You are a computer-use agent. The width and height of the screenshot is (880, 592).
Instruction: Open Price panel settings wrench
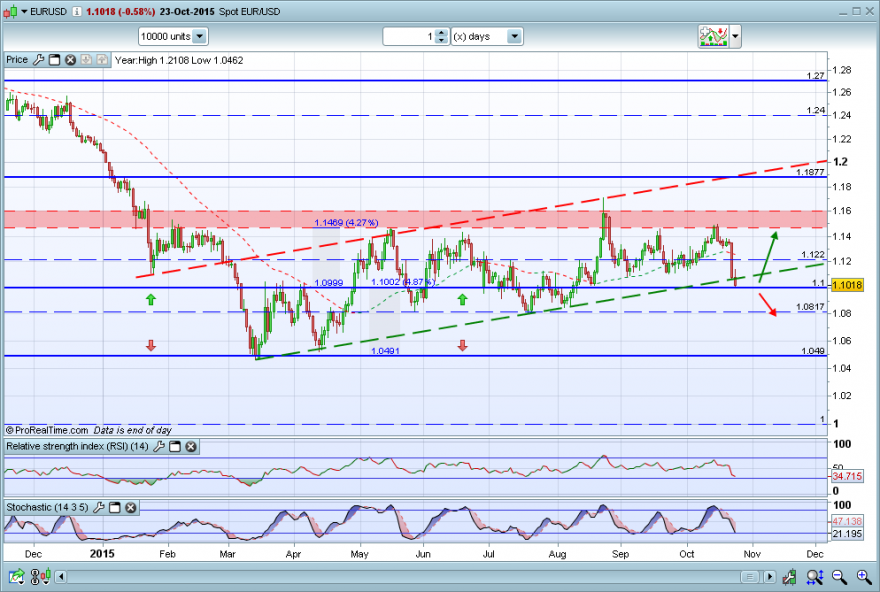pyautogui.click(x=38, y=59)
